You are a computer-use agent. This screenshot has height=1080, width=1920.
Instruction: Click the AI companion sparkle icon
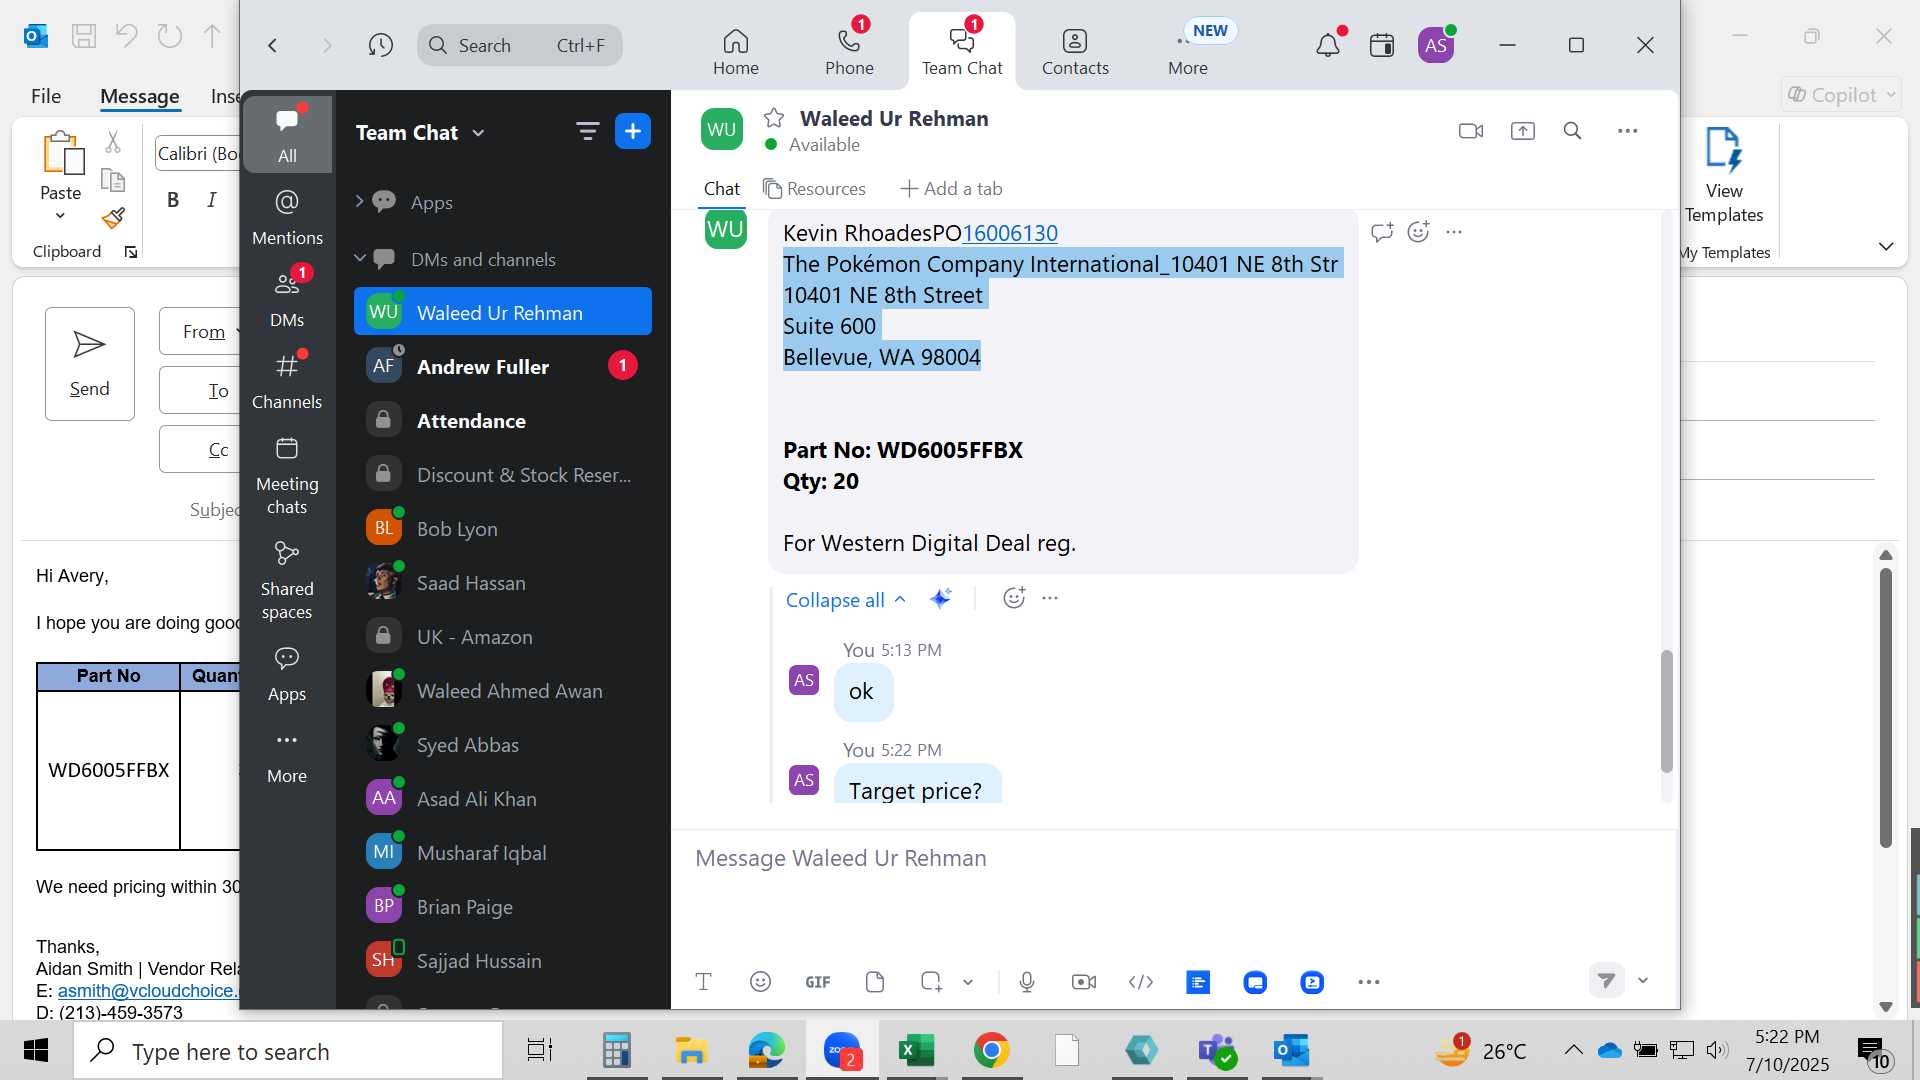click(x=940, y=599)
